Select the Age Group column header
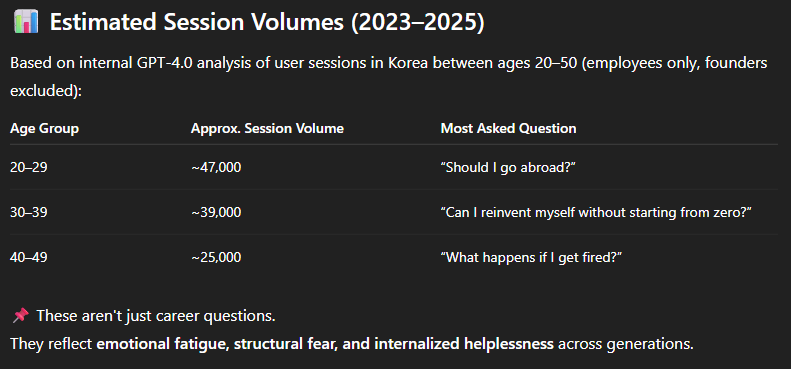791x369 pixels. coord(44,129)
